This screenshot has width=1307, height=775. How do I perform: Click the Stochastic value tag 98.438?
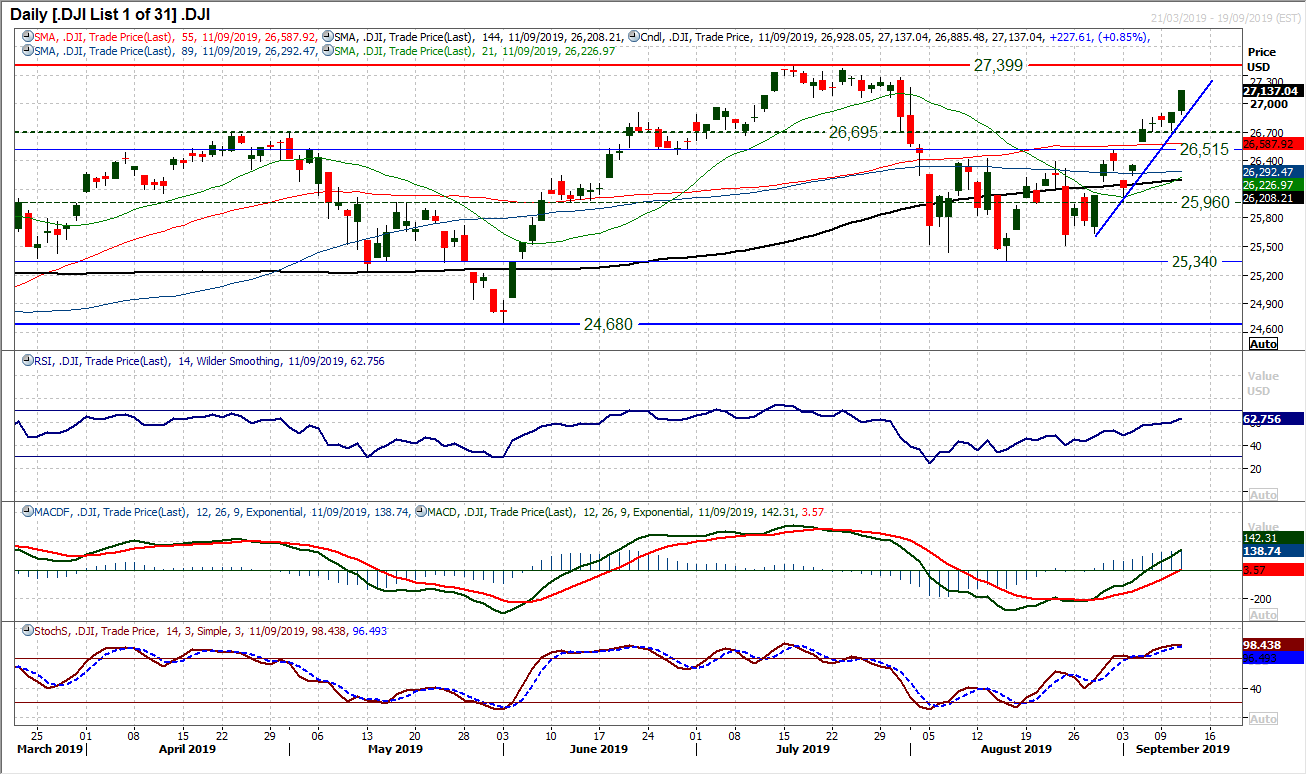(x=1272, y=645)
